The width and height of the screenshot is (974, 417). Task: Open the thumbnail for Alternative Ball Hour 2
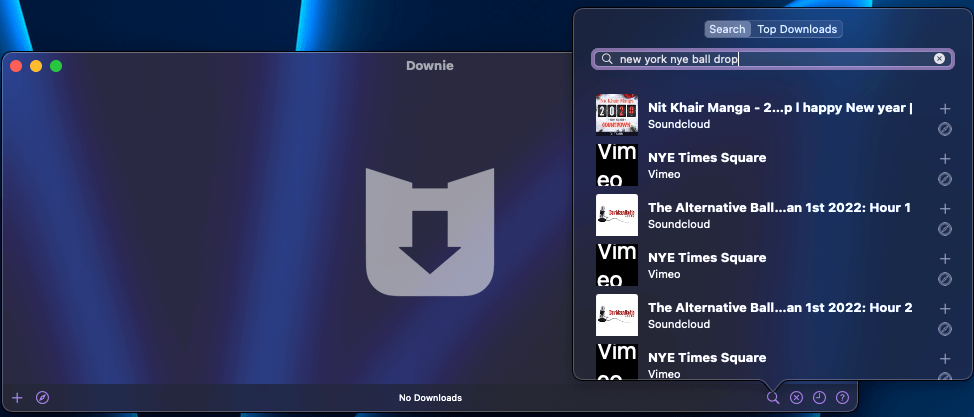click(617, 315)
